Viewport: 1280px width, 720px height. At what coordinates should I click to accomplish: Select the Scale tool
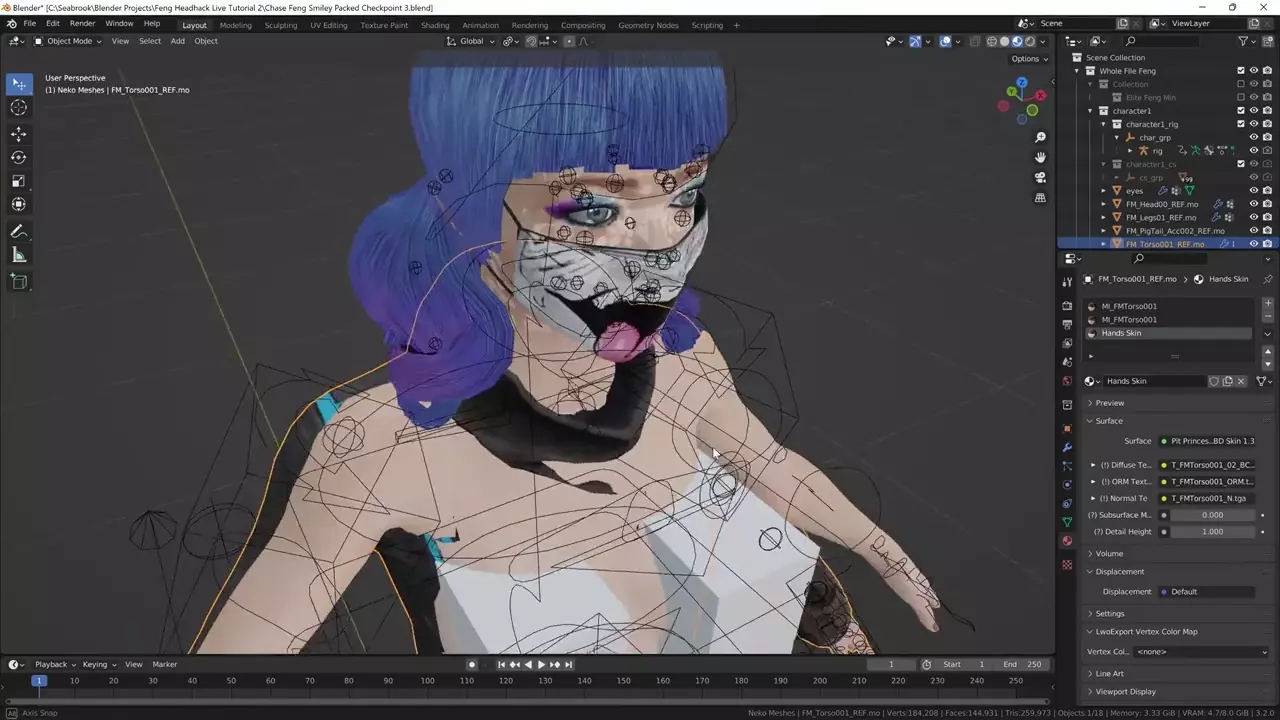tap(19, 181)
